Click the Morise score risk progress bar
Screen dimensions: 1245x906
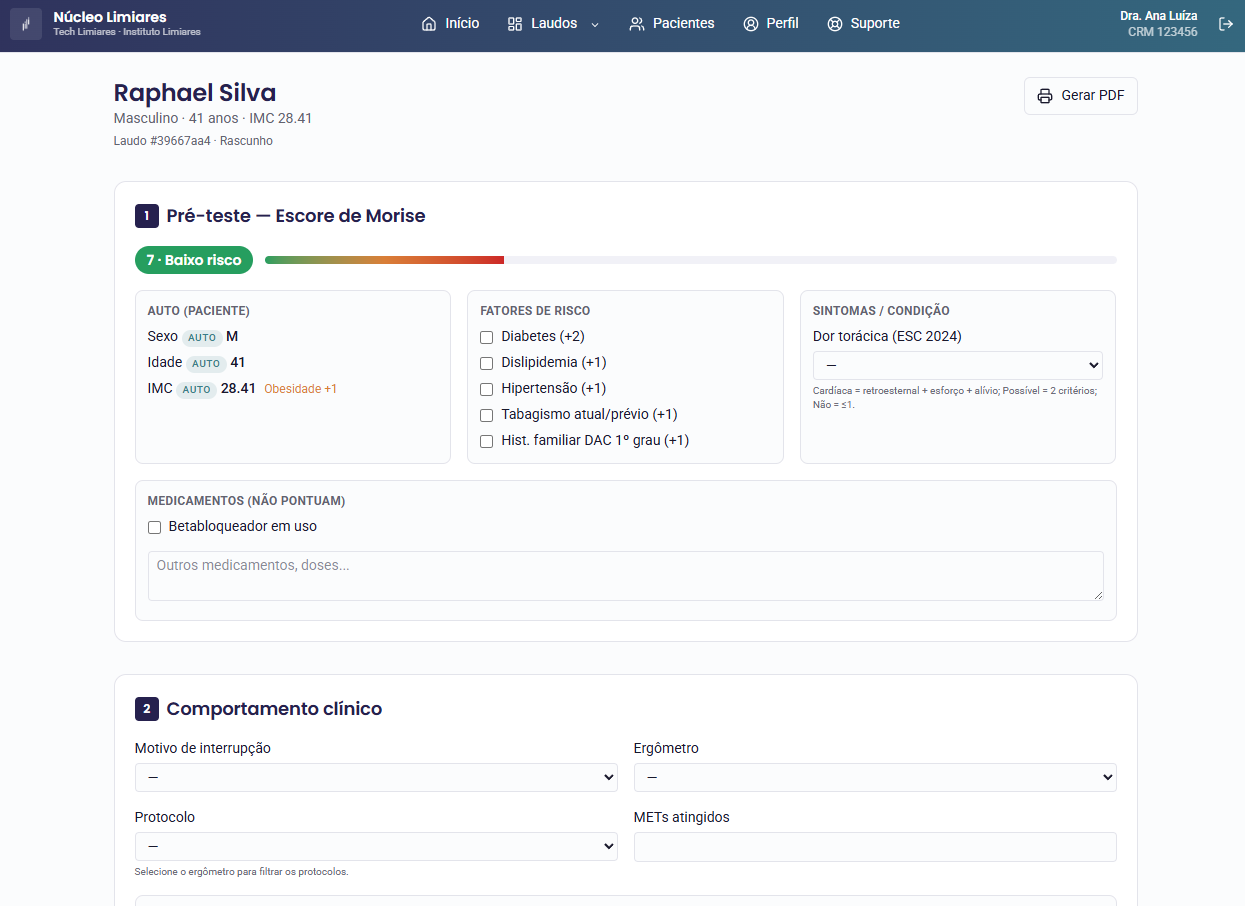(691, 260)
